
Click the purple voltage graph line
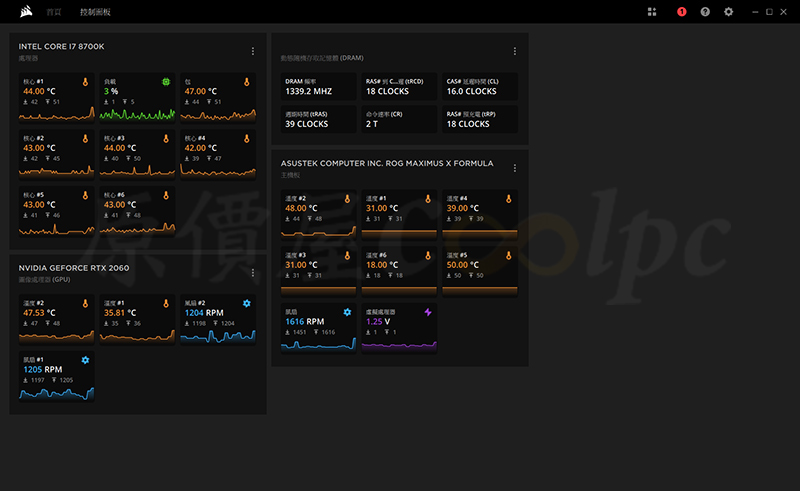pyautogui.click(x=399, y=346)
